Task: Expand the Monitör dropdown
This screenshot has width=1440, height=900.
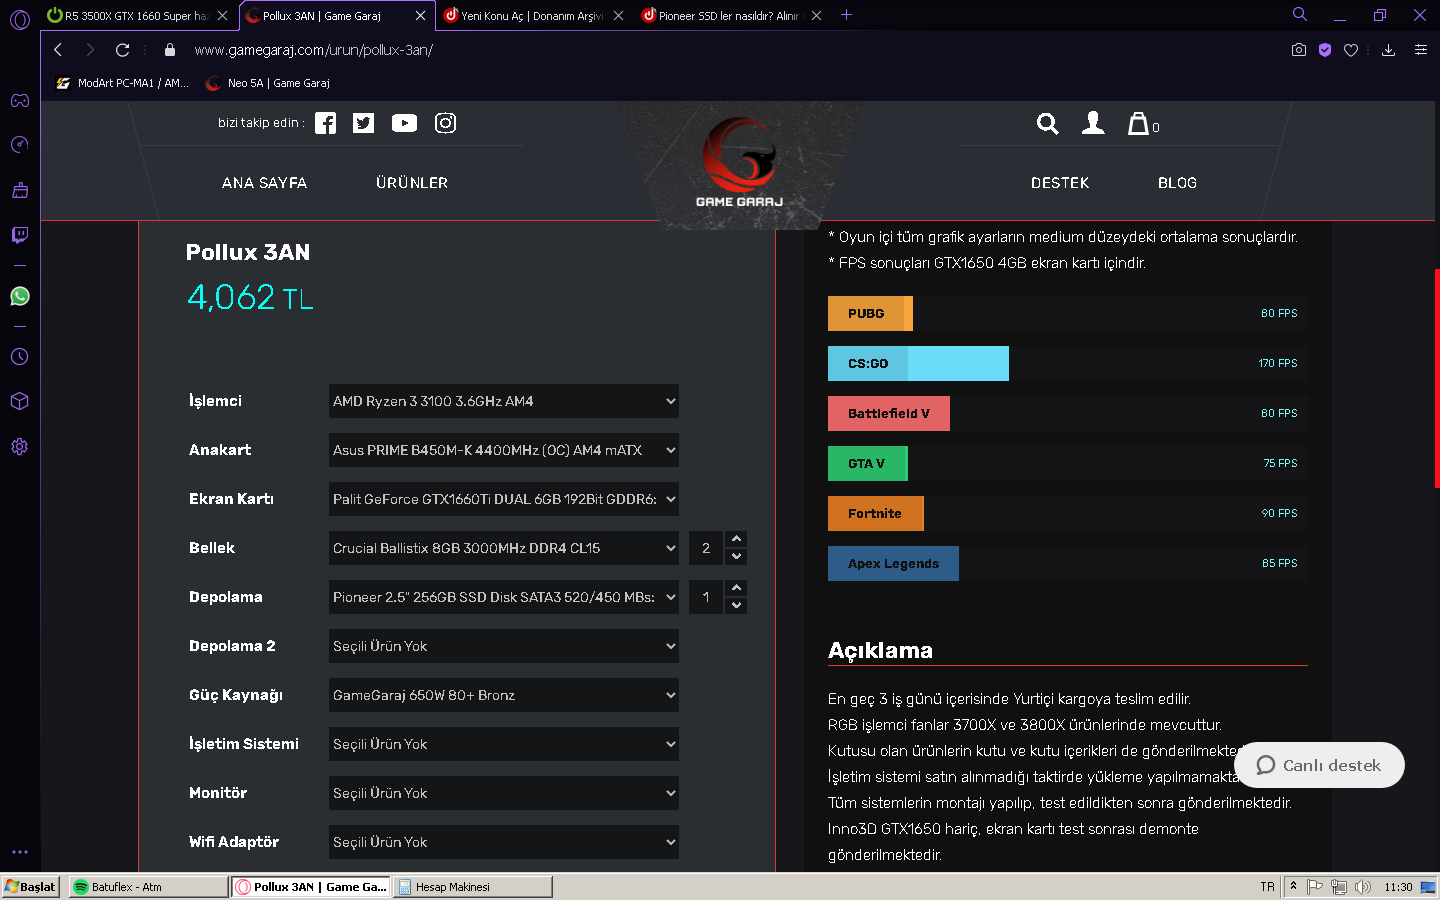Action: pos(504,793)
